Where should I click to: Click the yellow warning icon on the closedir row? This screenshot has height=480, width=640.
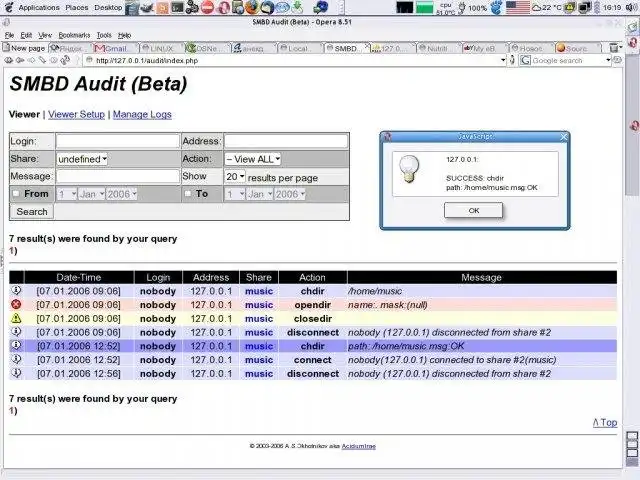pos(16,318)
